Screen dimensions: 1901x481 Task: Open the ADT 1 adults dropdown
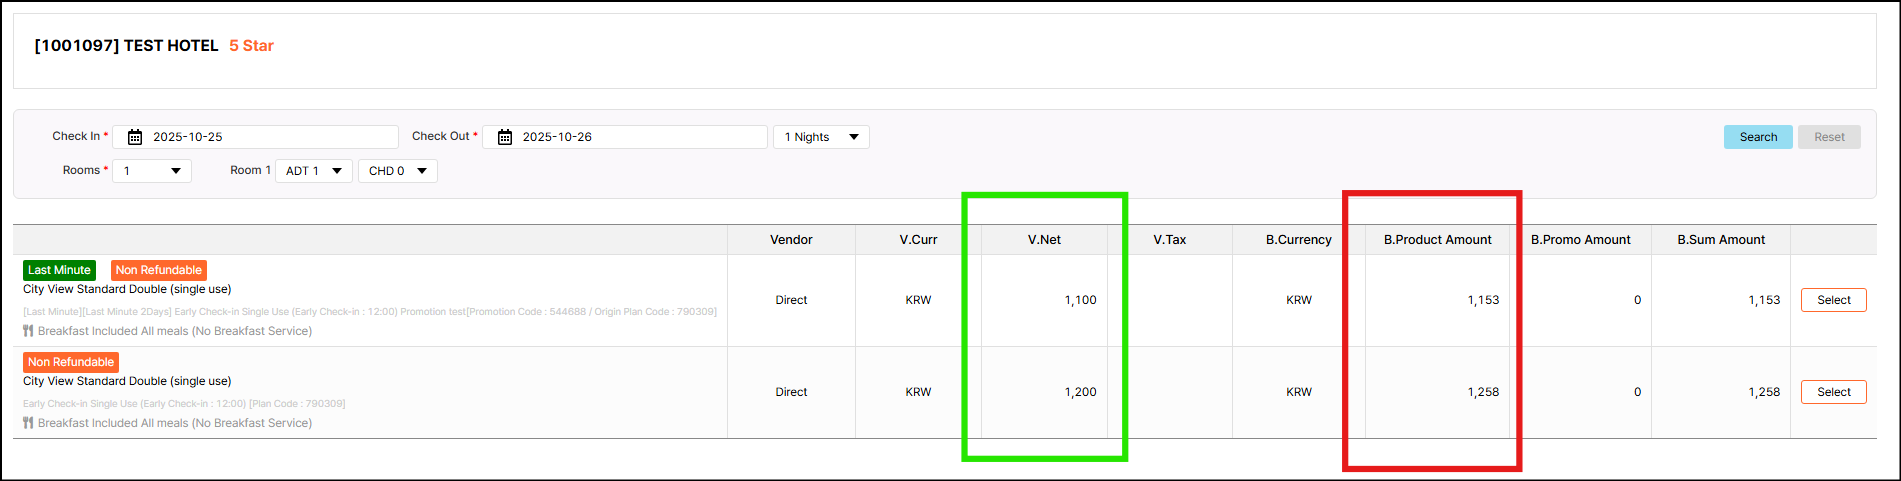click(313, 171)
